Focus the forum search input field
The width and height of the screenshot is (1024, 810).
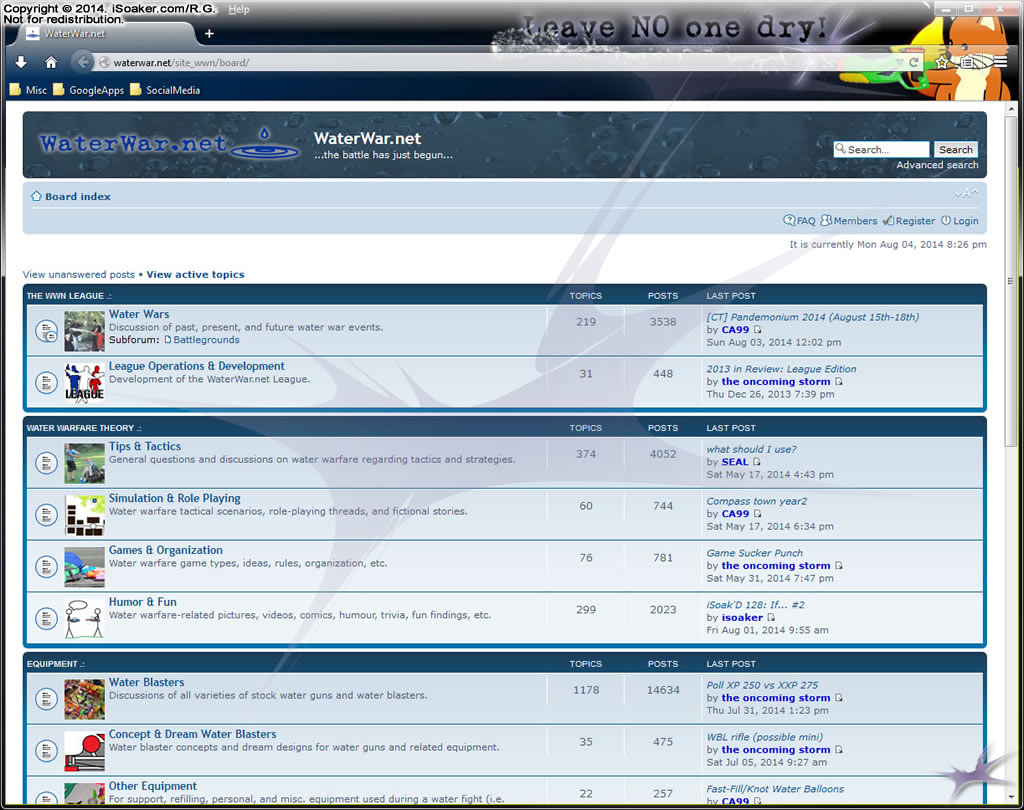point(882,150)
